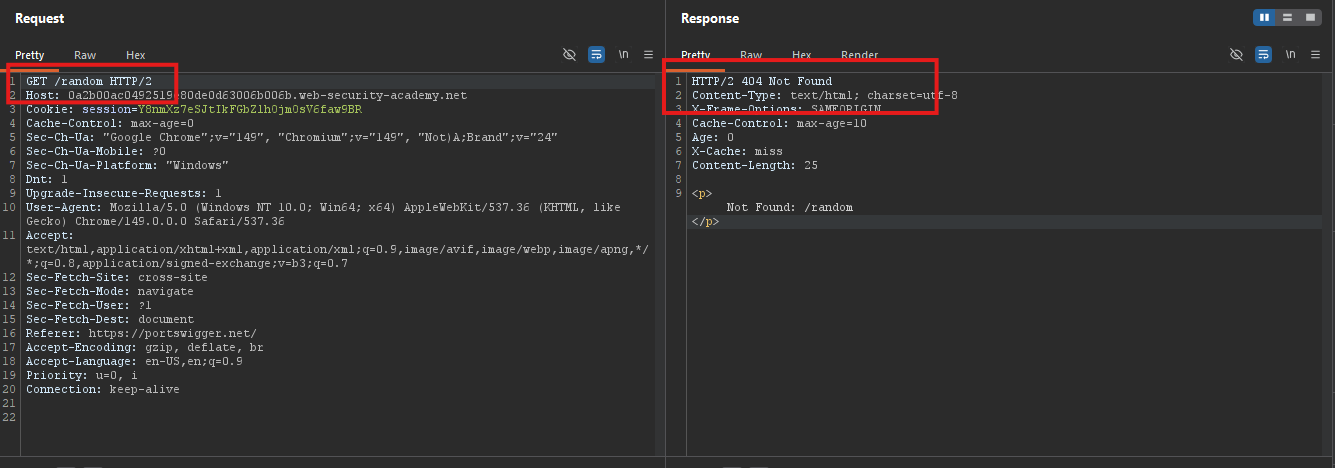Open the Render tab in Response panel
The width and height of the screenshot is (1335, 468).
click(x=859, y=55)
